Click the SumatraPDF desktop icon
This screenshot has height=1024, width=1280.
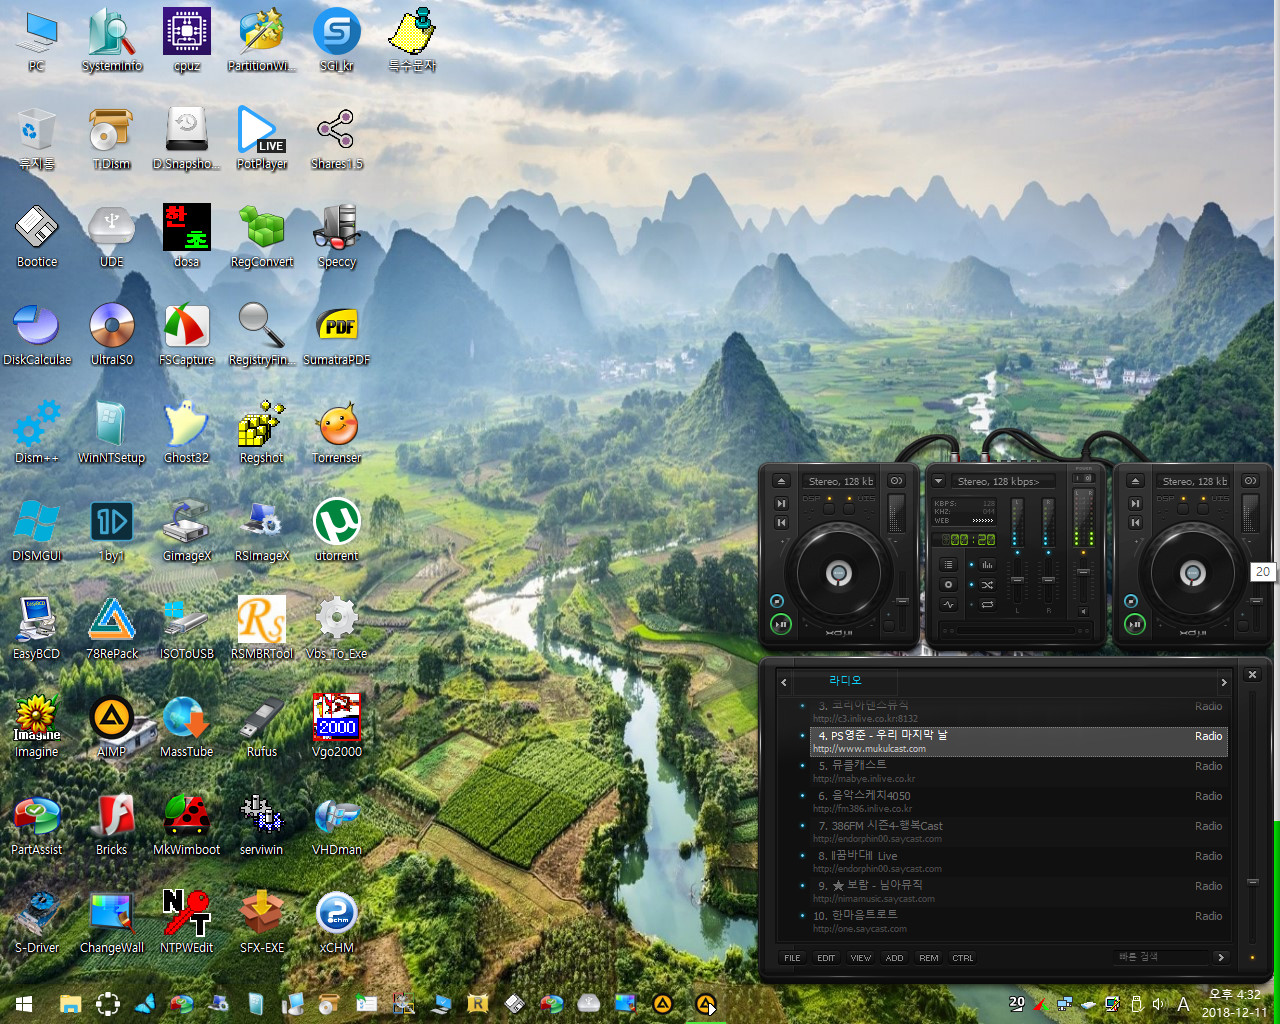336,335
